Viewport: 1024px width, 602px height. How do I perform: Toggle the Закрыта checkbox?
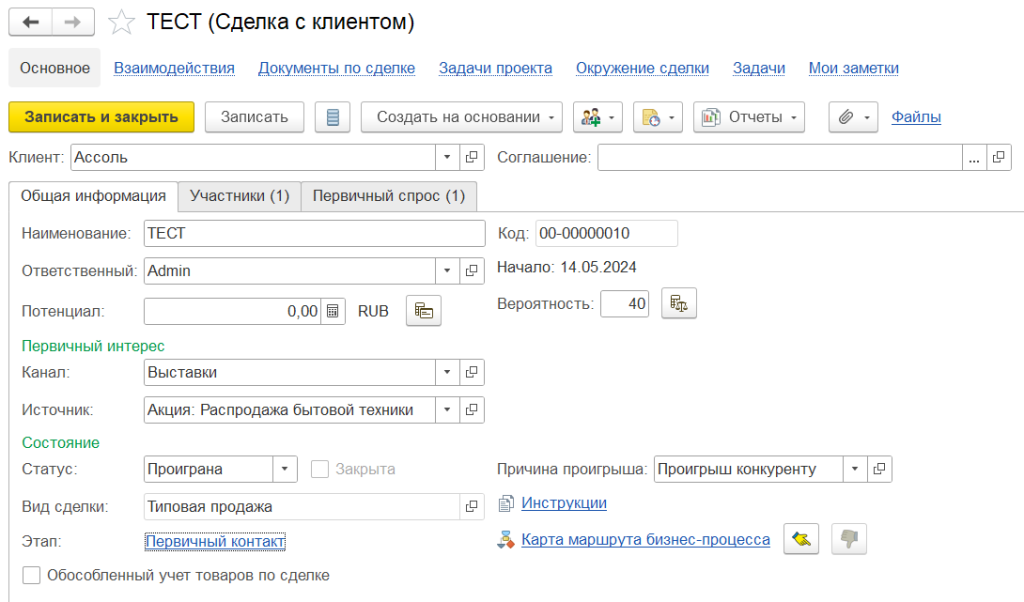(x=320, y=469)
